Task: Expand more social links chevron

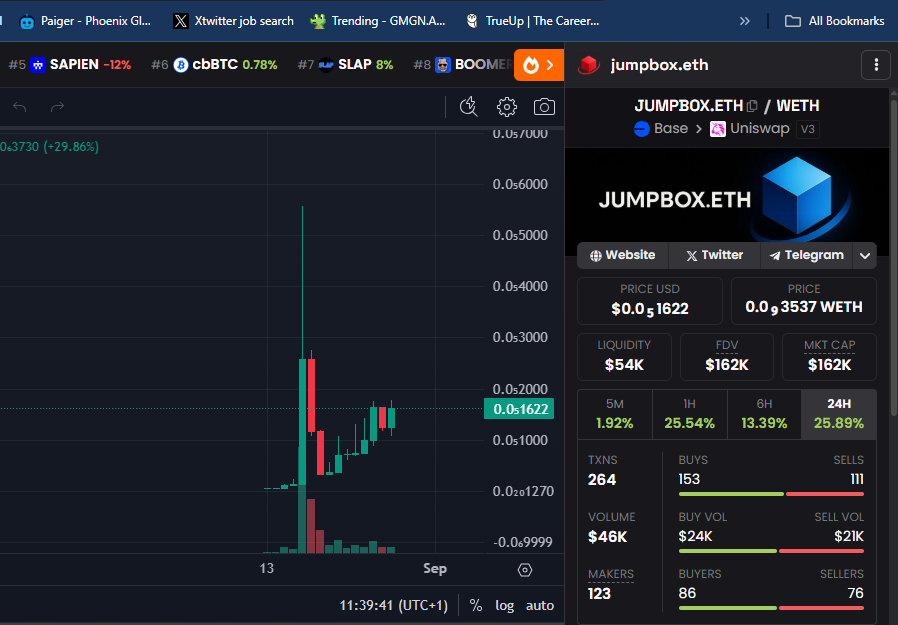Action: (865, 255)
